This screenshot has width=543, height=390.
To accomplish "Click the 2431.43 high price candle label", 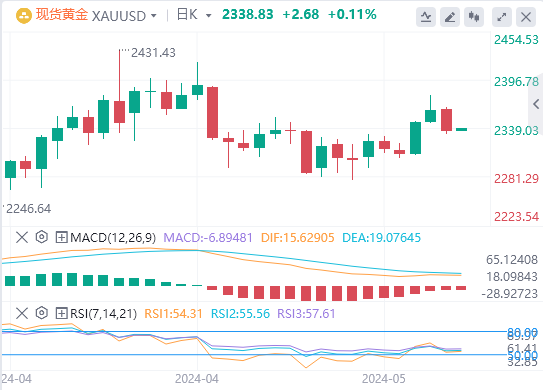I will (153, 53).
